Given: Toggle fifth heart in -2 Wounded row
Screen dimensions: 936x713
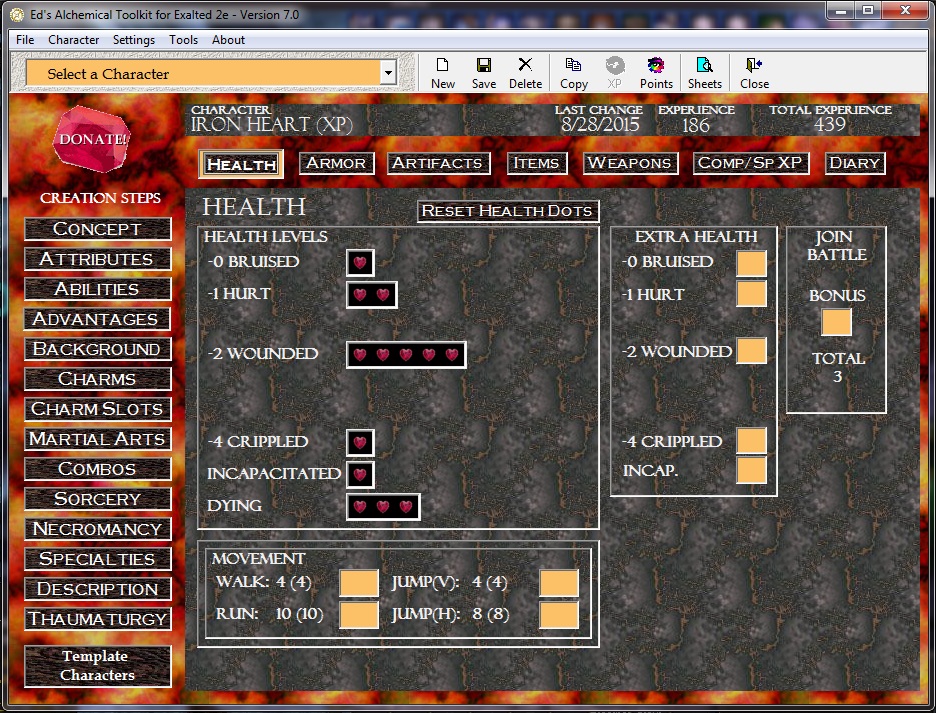Looking at the screenshot, I should 452,355.
